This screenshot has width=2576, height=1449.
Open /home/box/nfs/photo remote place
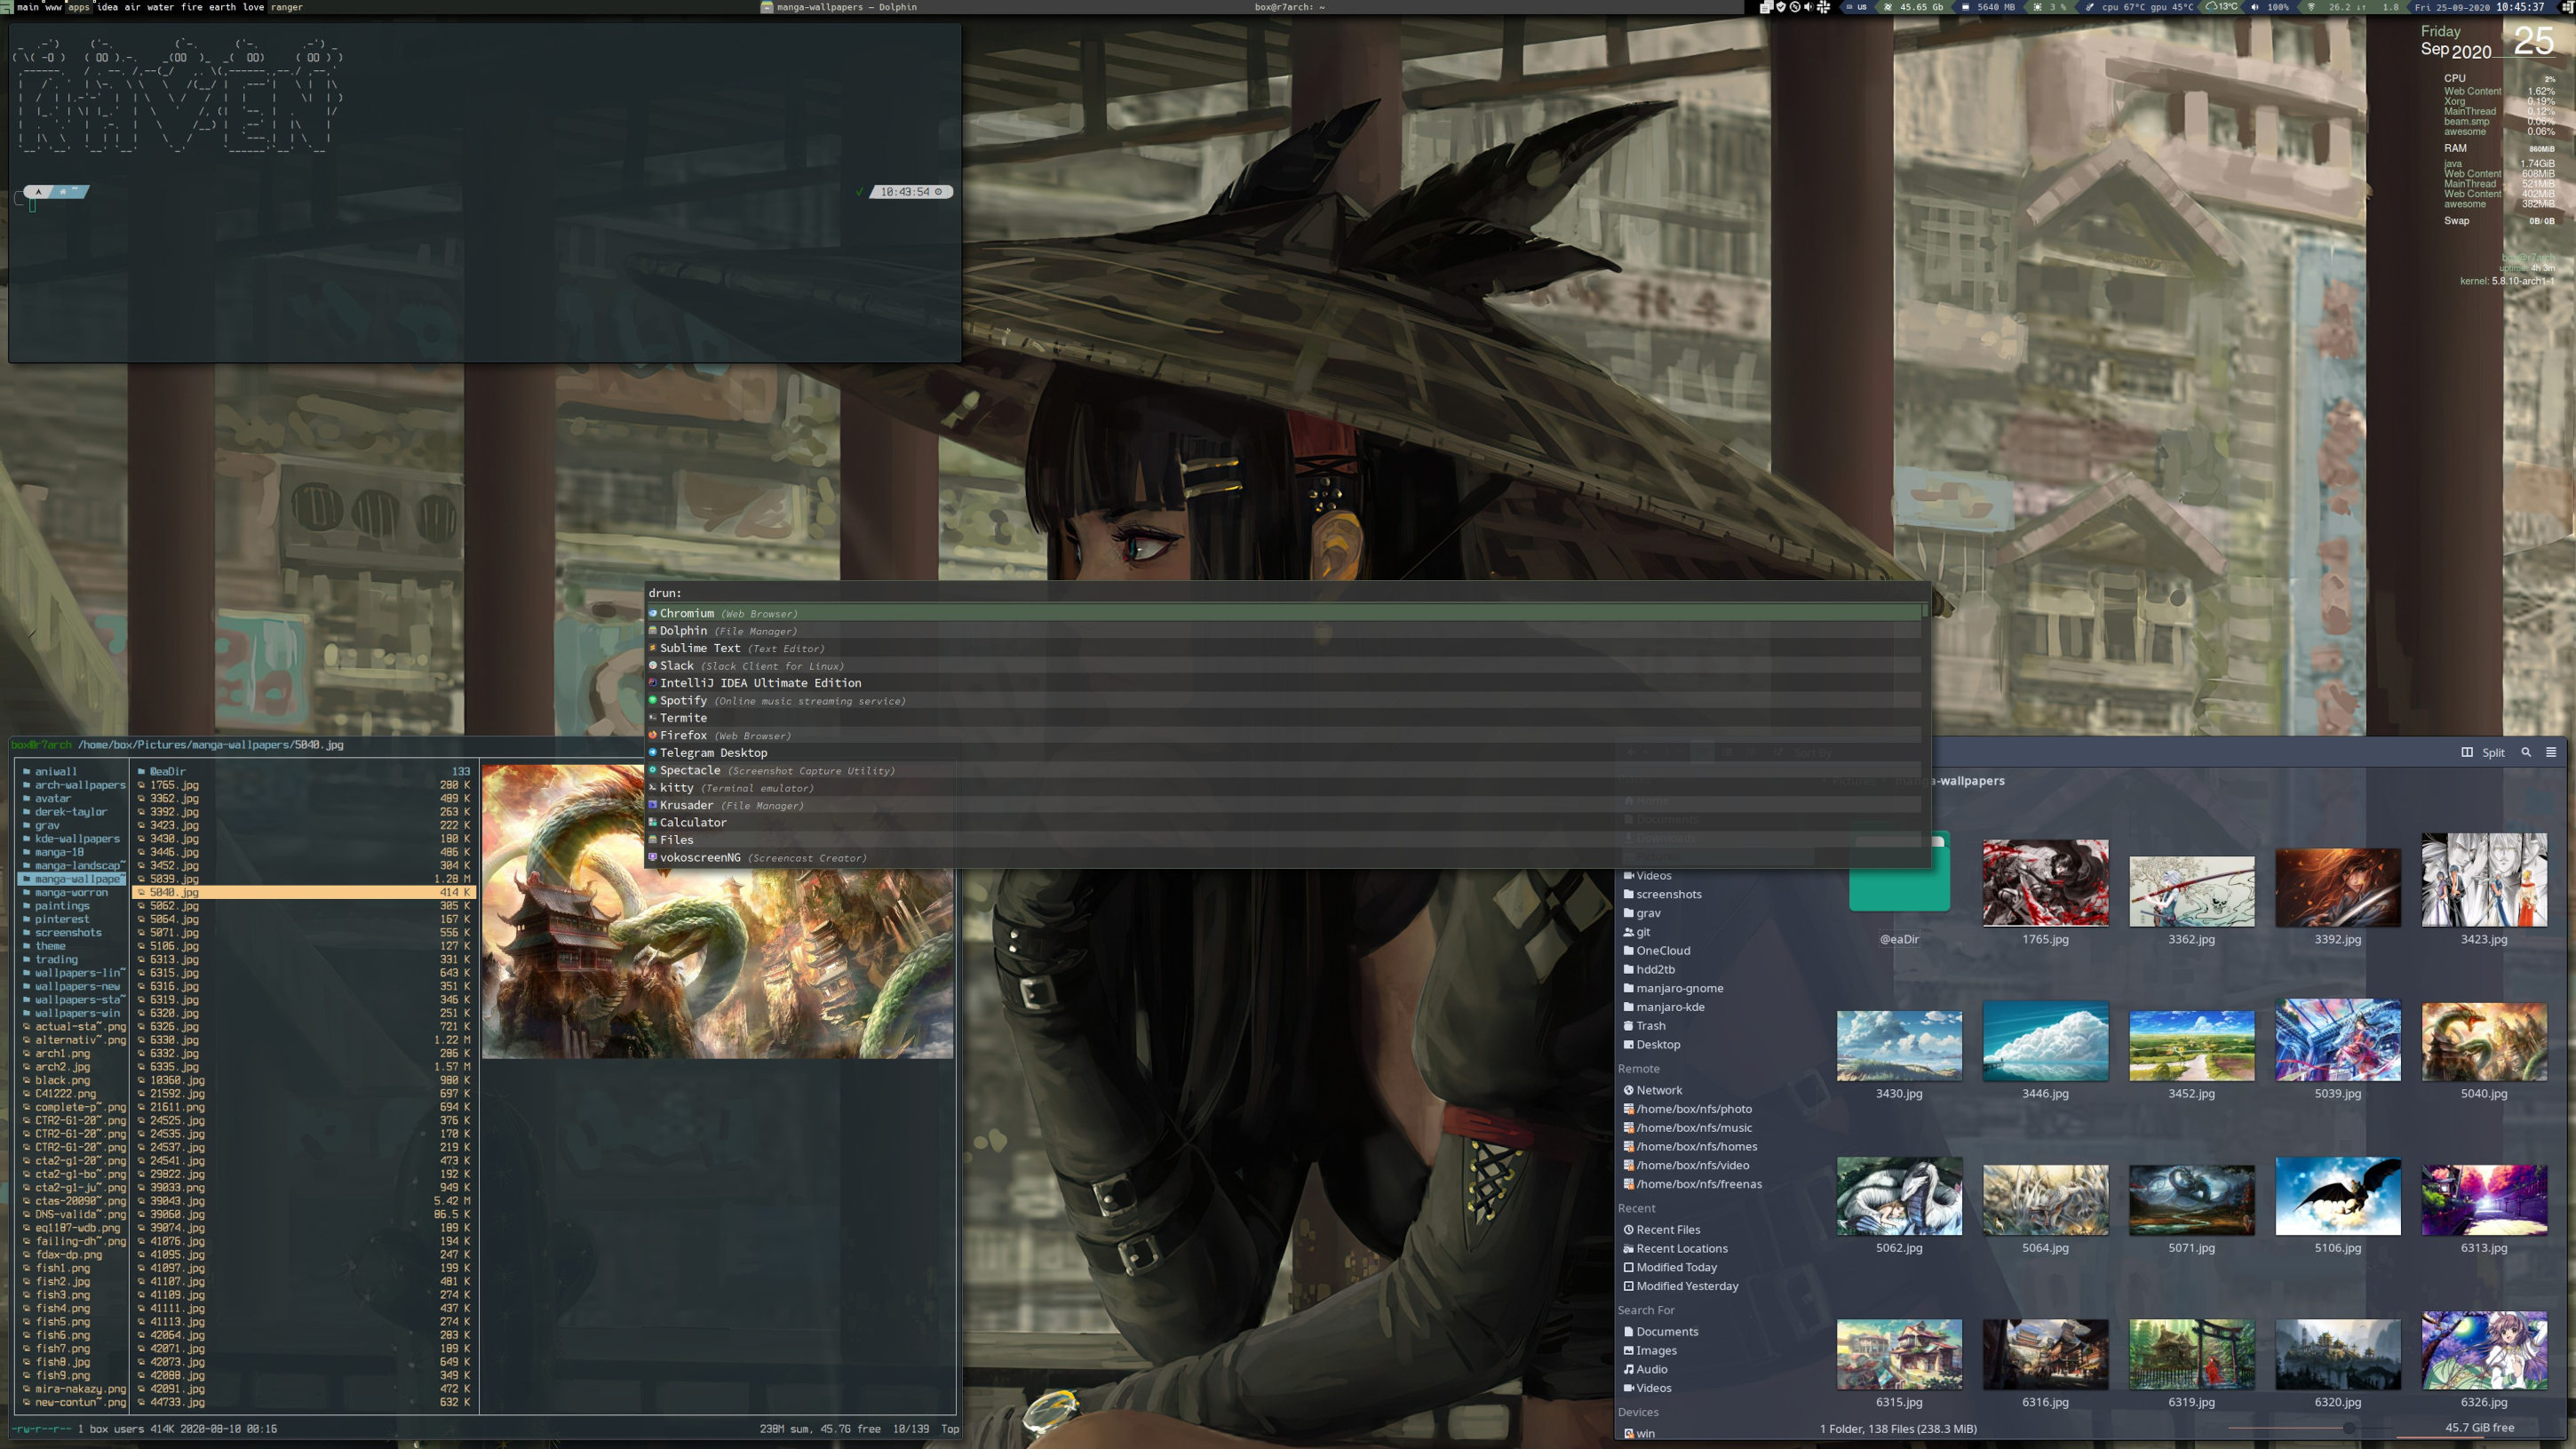[1693, 1109]
